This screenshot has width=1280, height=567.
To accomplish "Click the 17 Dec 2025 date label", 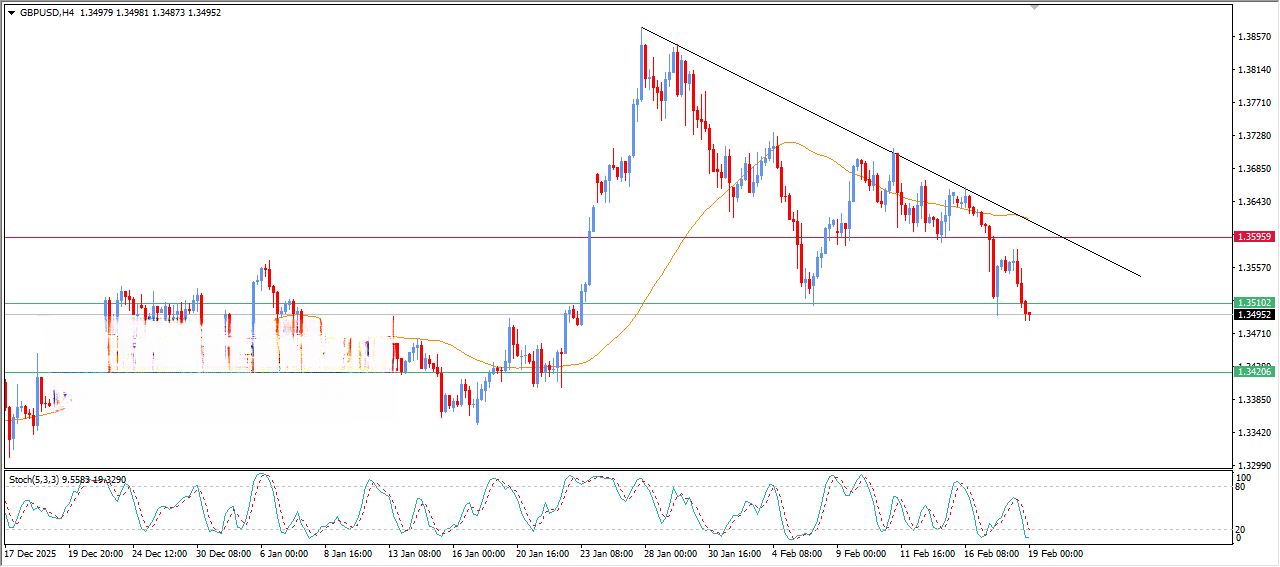I will coord(32,553).
